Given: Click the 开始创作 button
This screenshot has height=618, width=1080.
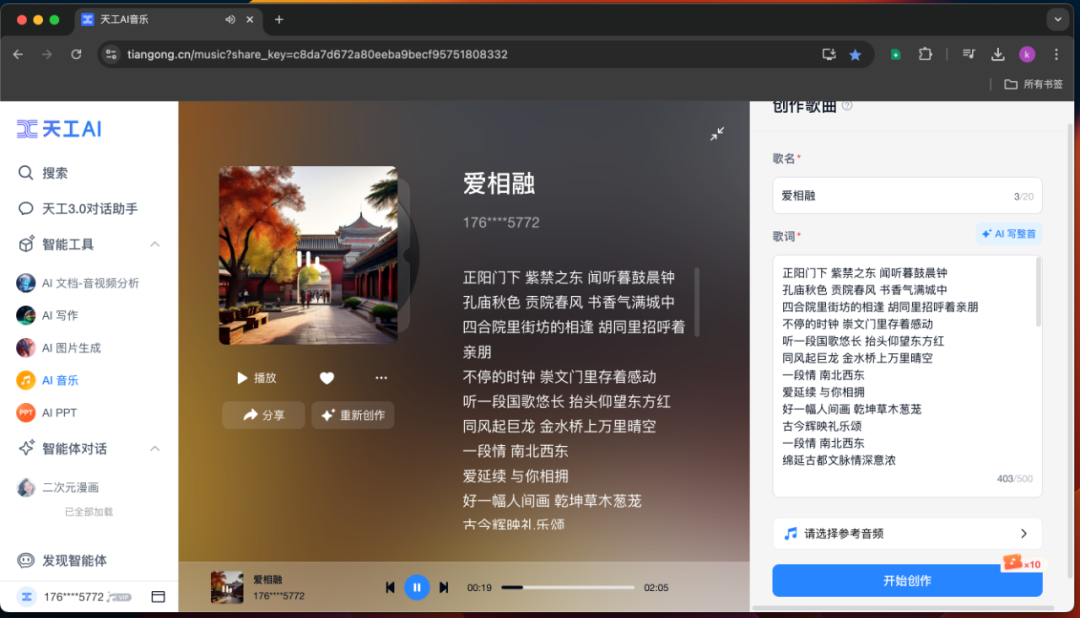Looking at the screenshot, I should point(906,580).
